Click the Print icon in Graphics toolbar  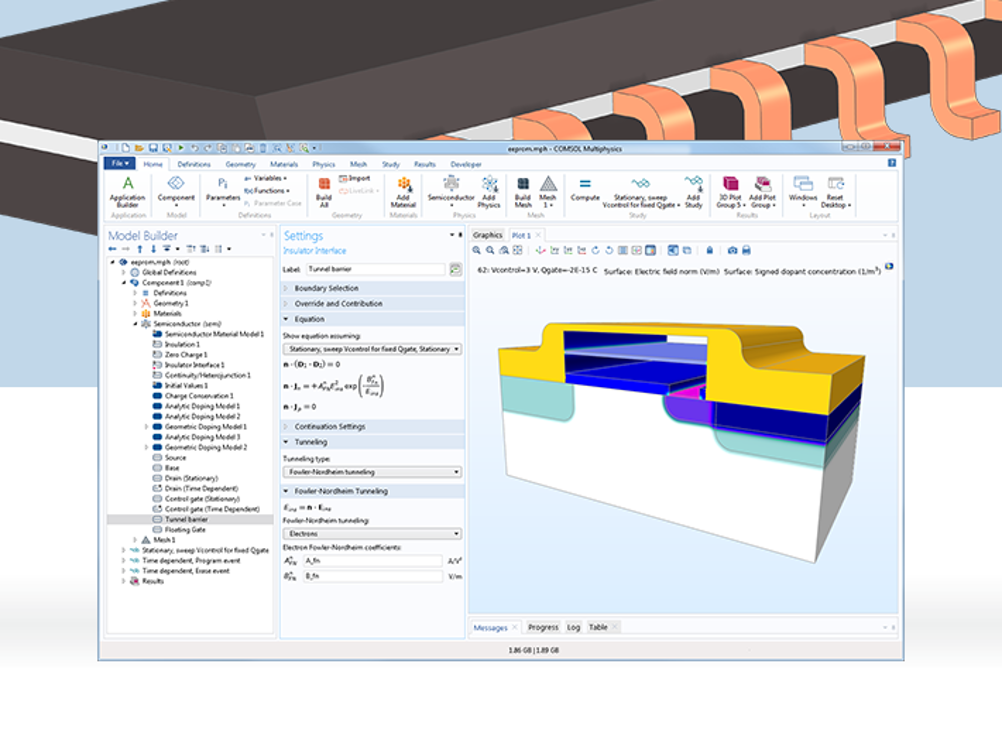point(746,250)
